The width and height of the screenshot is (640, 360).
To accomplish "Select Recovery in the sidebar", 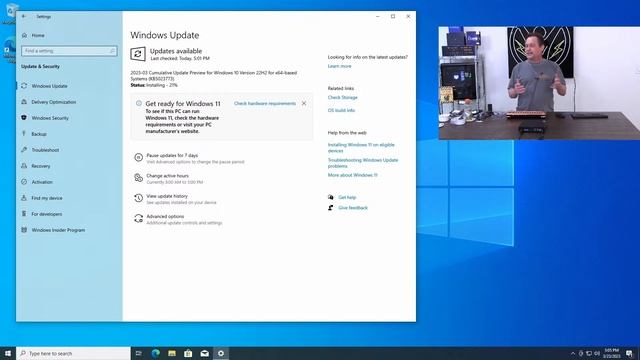I will point(41,166).
